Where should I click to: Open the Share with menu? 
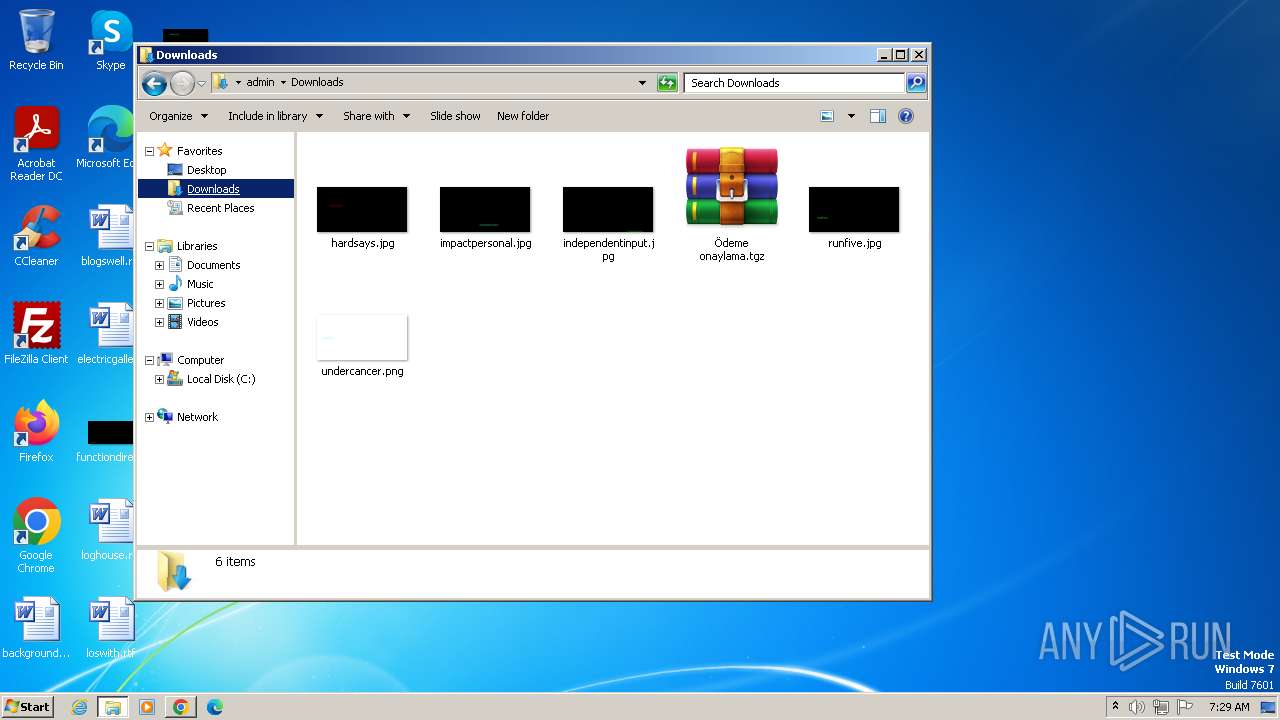point(376,116)
